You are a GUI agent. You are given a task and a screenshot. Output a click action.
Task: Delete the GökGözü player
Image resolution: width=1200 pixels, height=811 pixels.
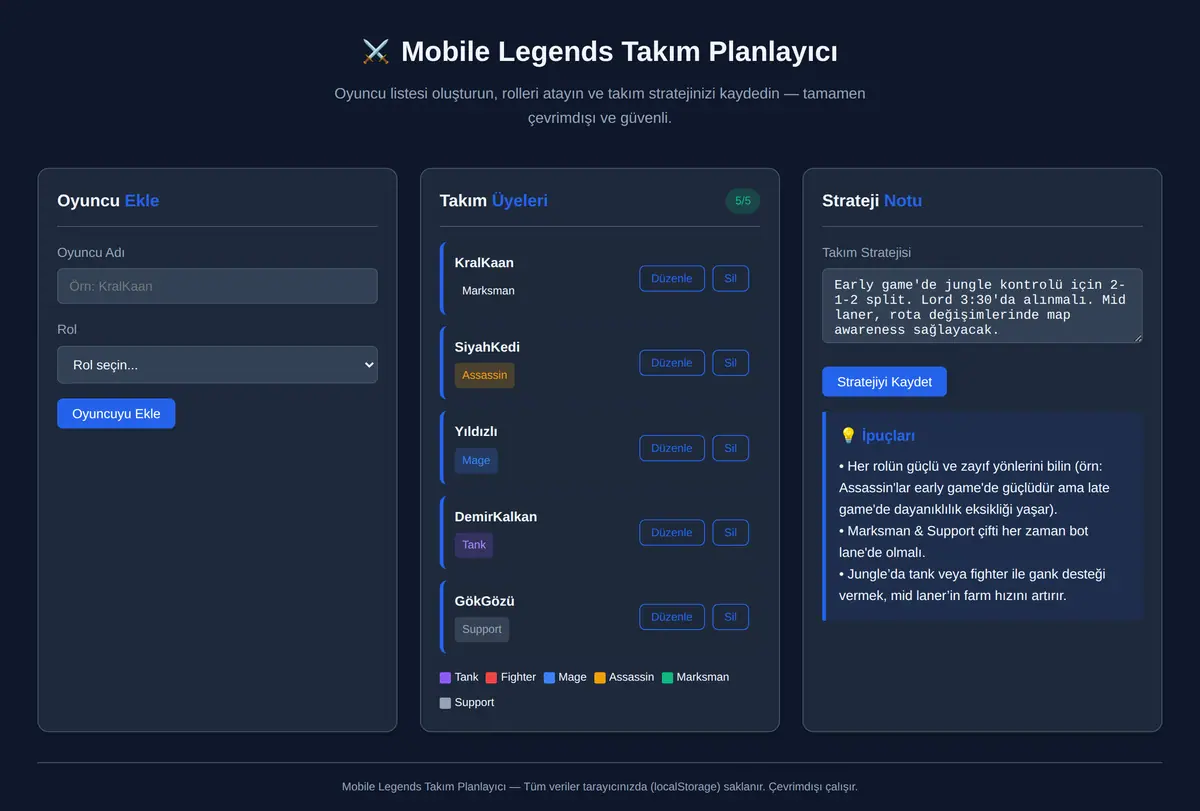(730, 617)
